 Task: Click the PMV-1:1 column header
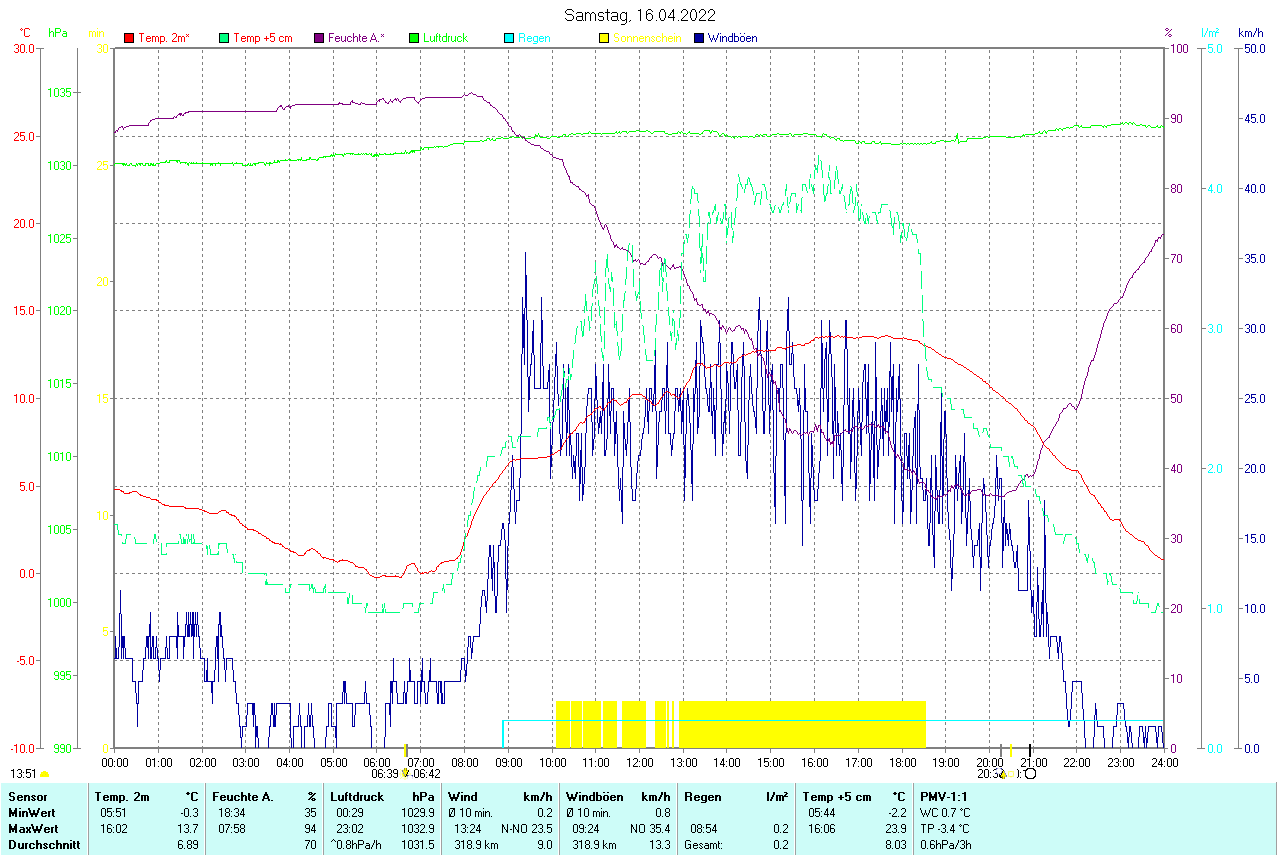944,797
